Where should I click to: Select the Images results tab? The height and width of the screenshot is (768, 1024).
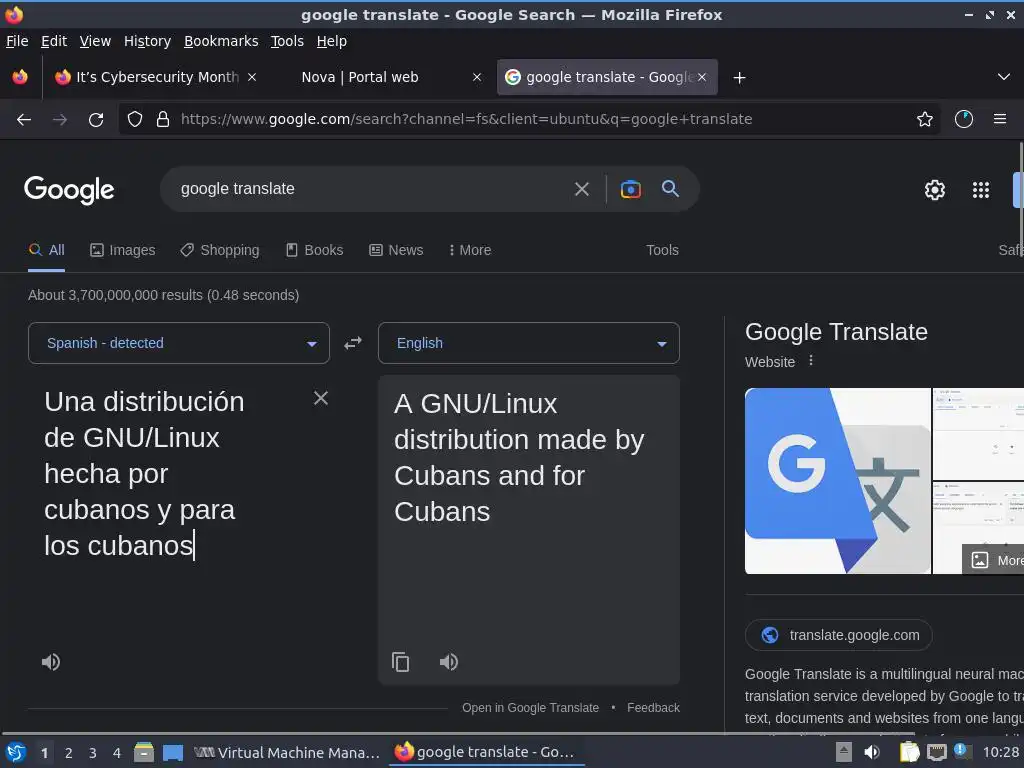(x=123, y=250)
